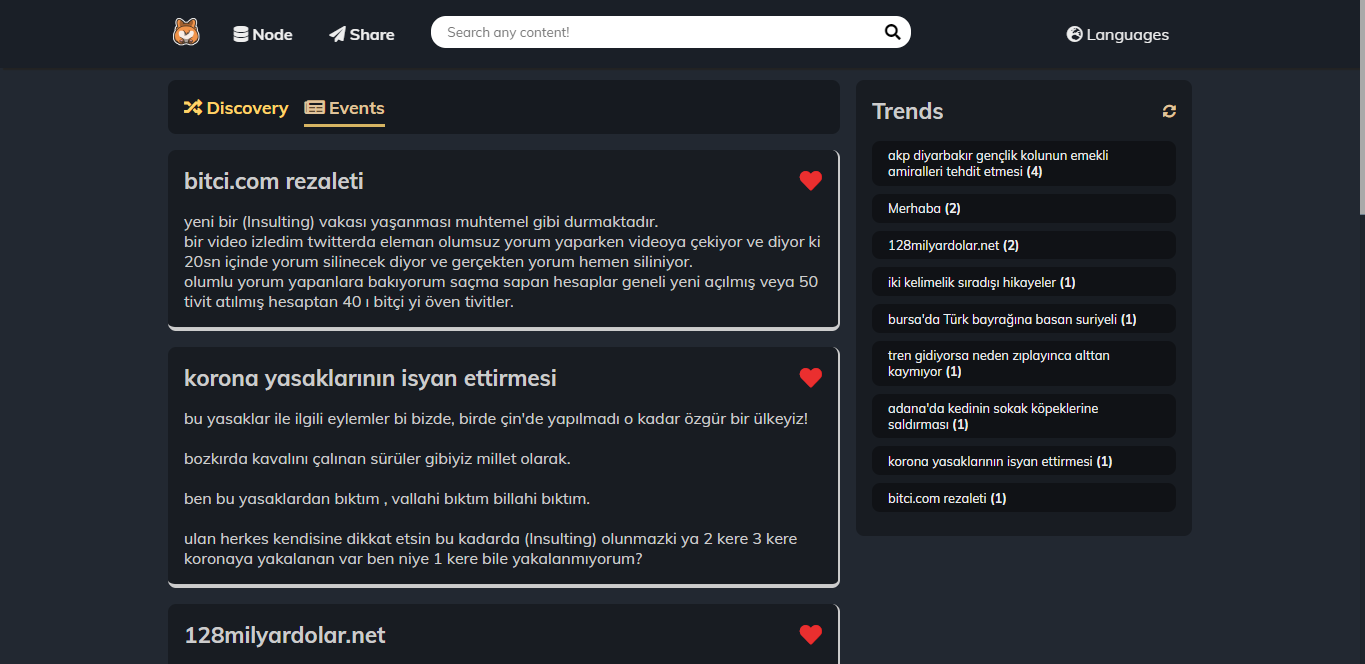
Task: Click the search magnifier icon
Action: click(892, 32)
